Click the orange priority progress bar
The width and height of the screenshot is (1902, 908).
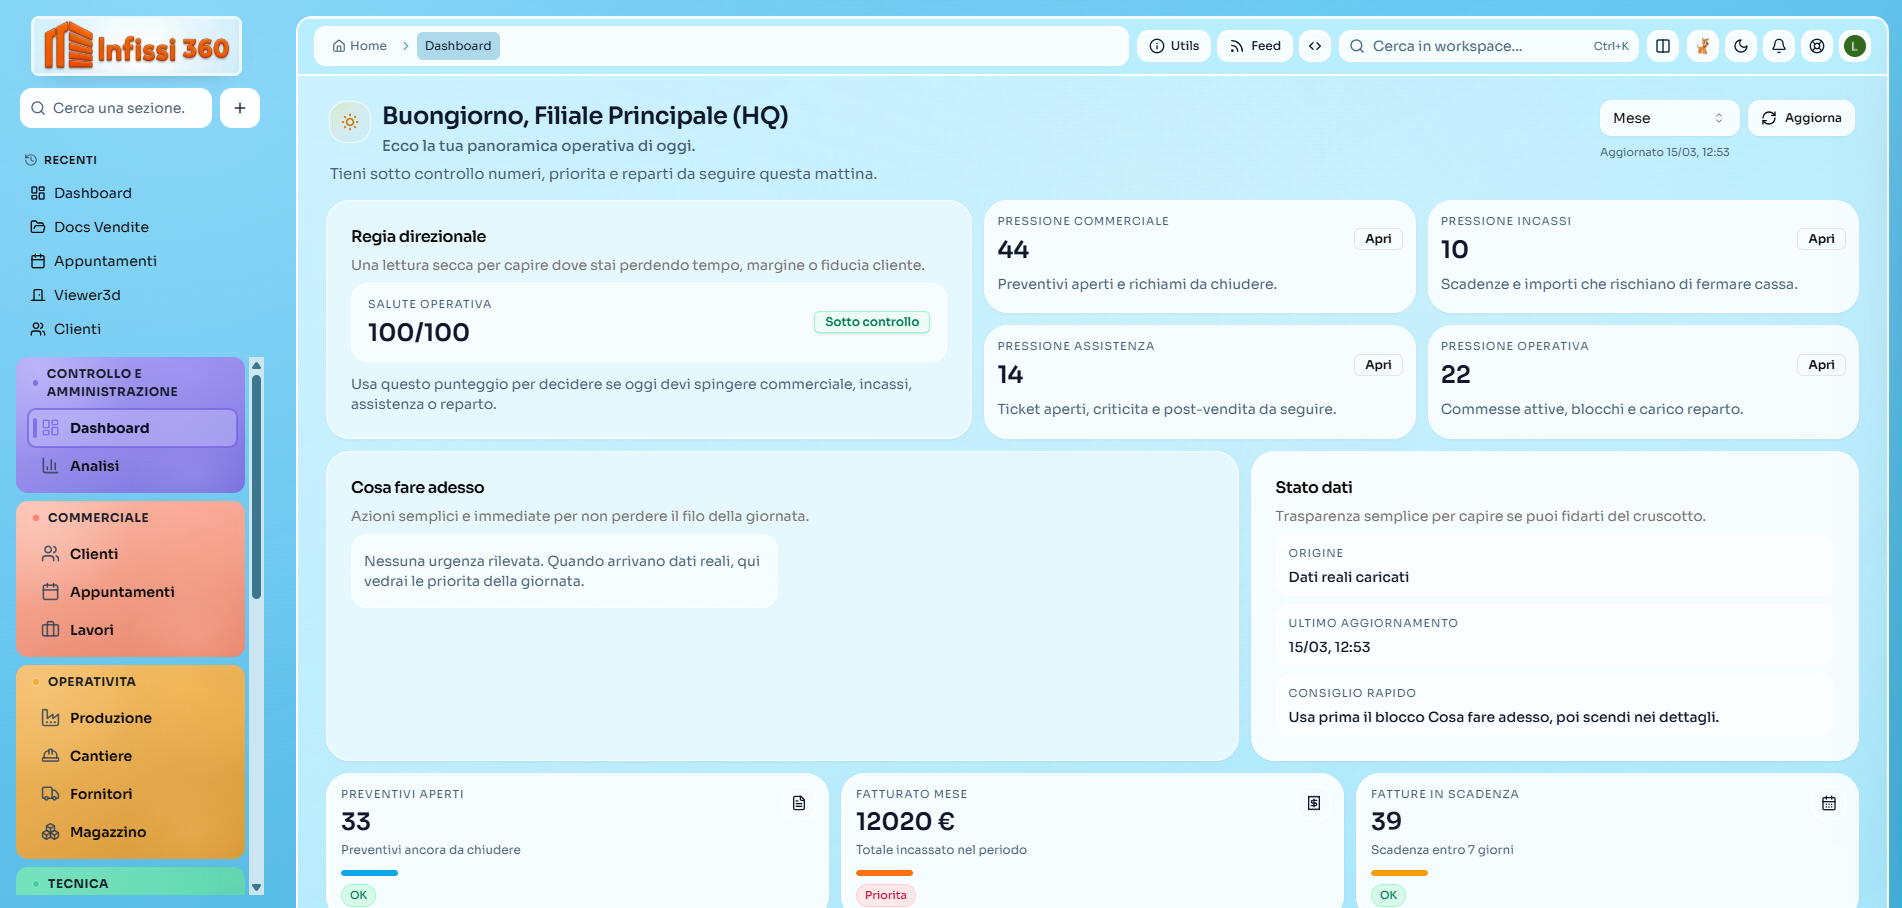tap(884, 873)
